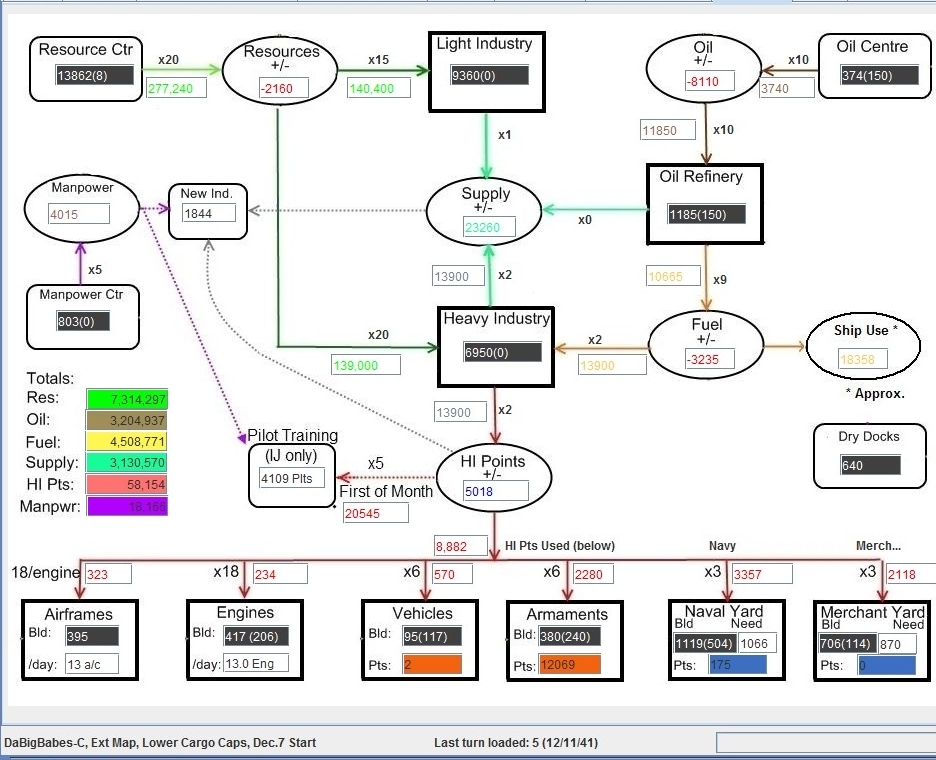Select the Manpower value 4015
Viewport: 936px width, 760px height.
(79, 214)
